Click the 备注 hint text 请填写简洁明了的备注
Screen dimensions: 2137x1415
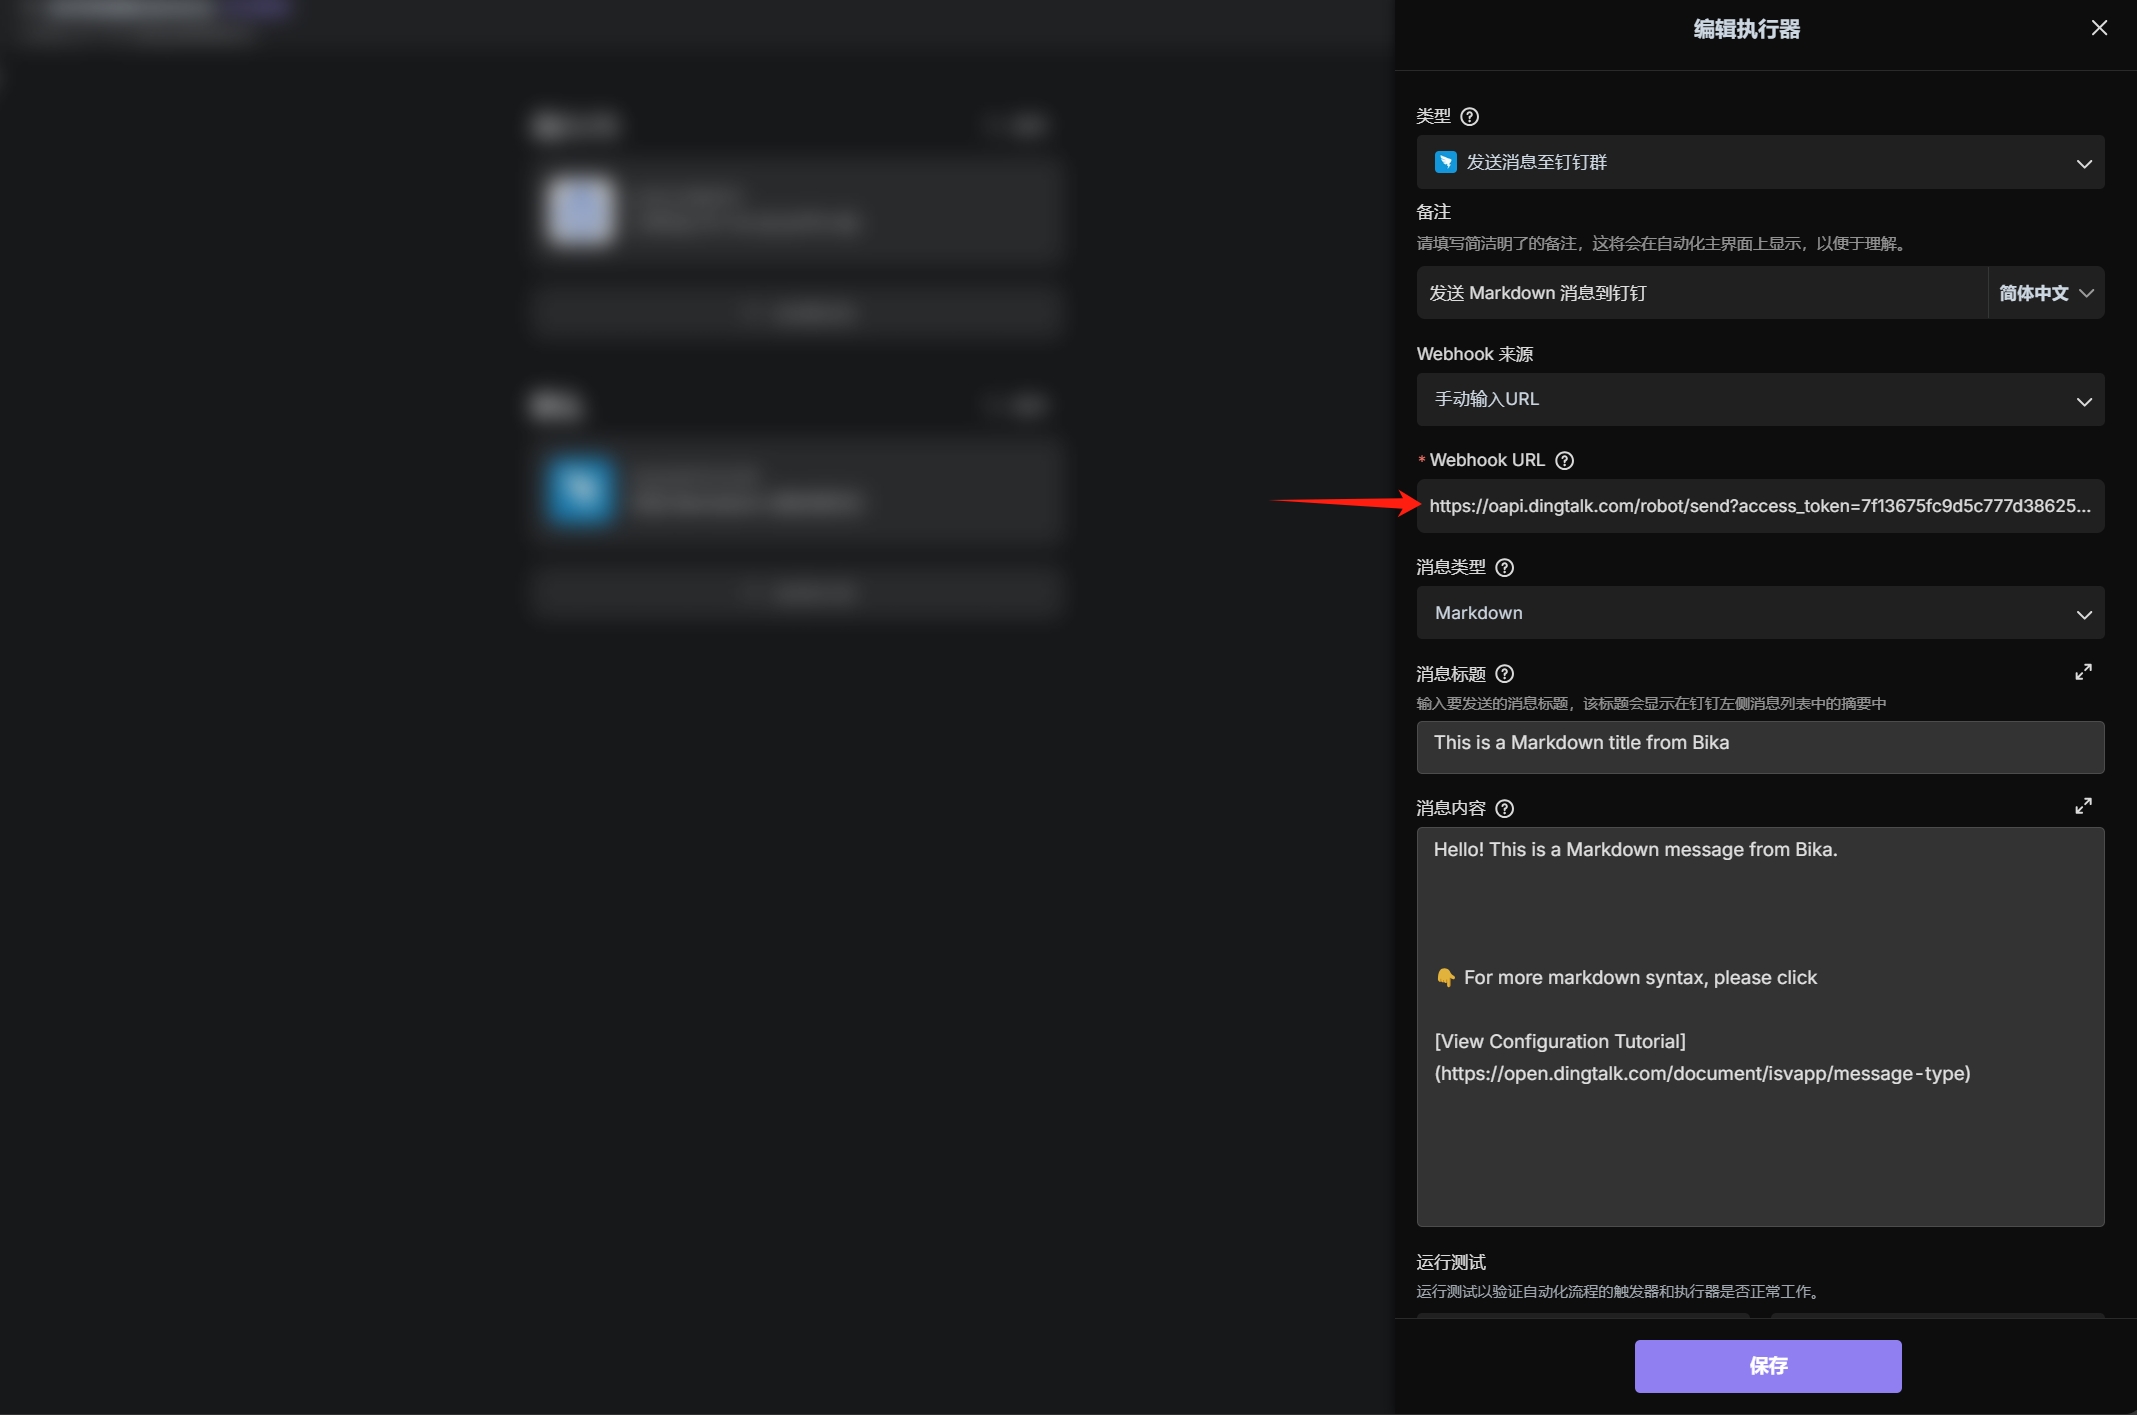pyautogui.click(x=1661, y=243)
